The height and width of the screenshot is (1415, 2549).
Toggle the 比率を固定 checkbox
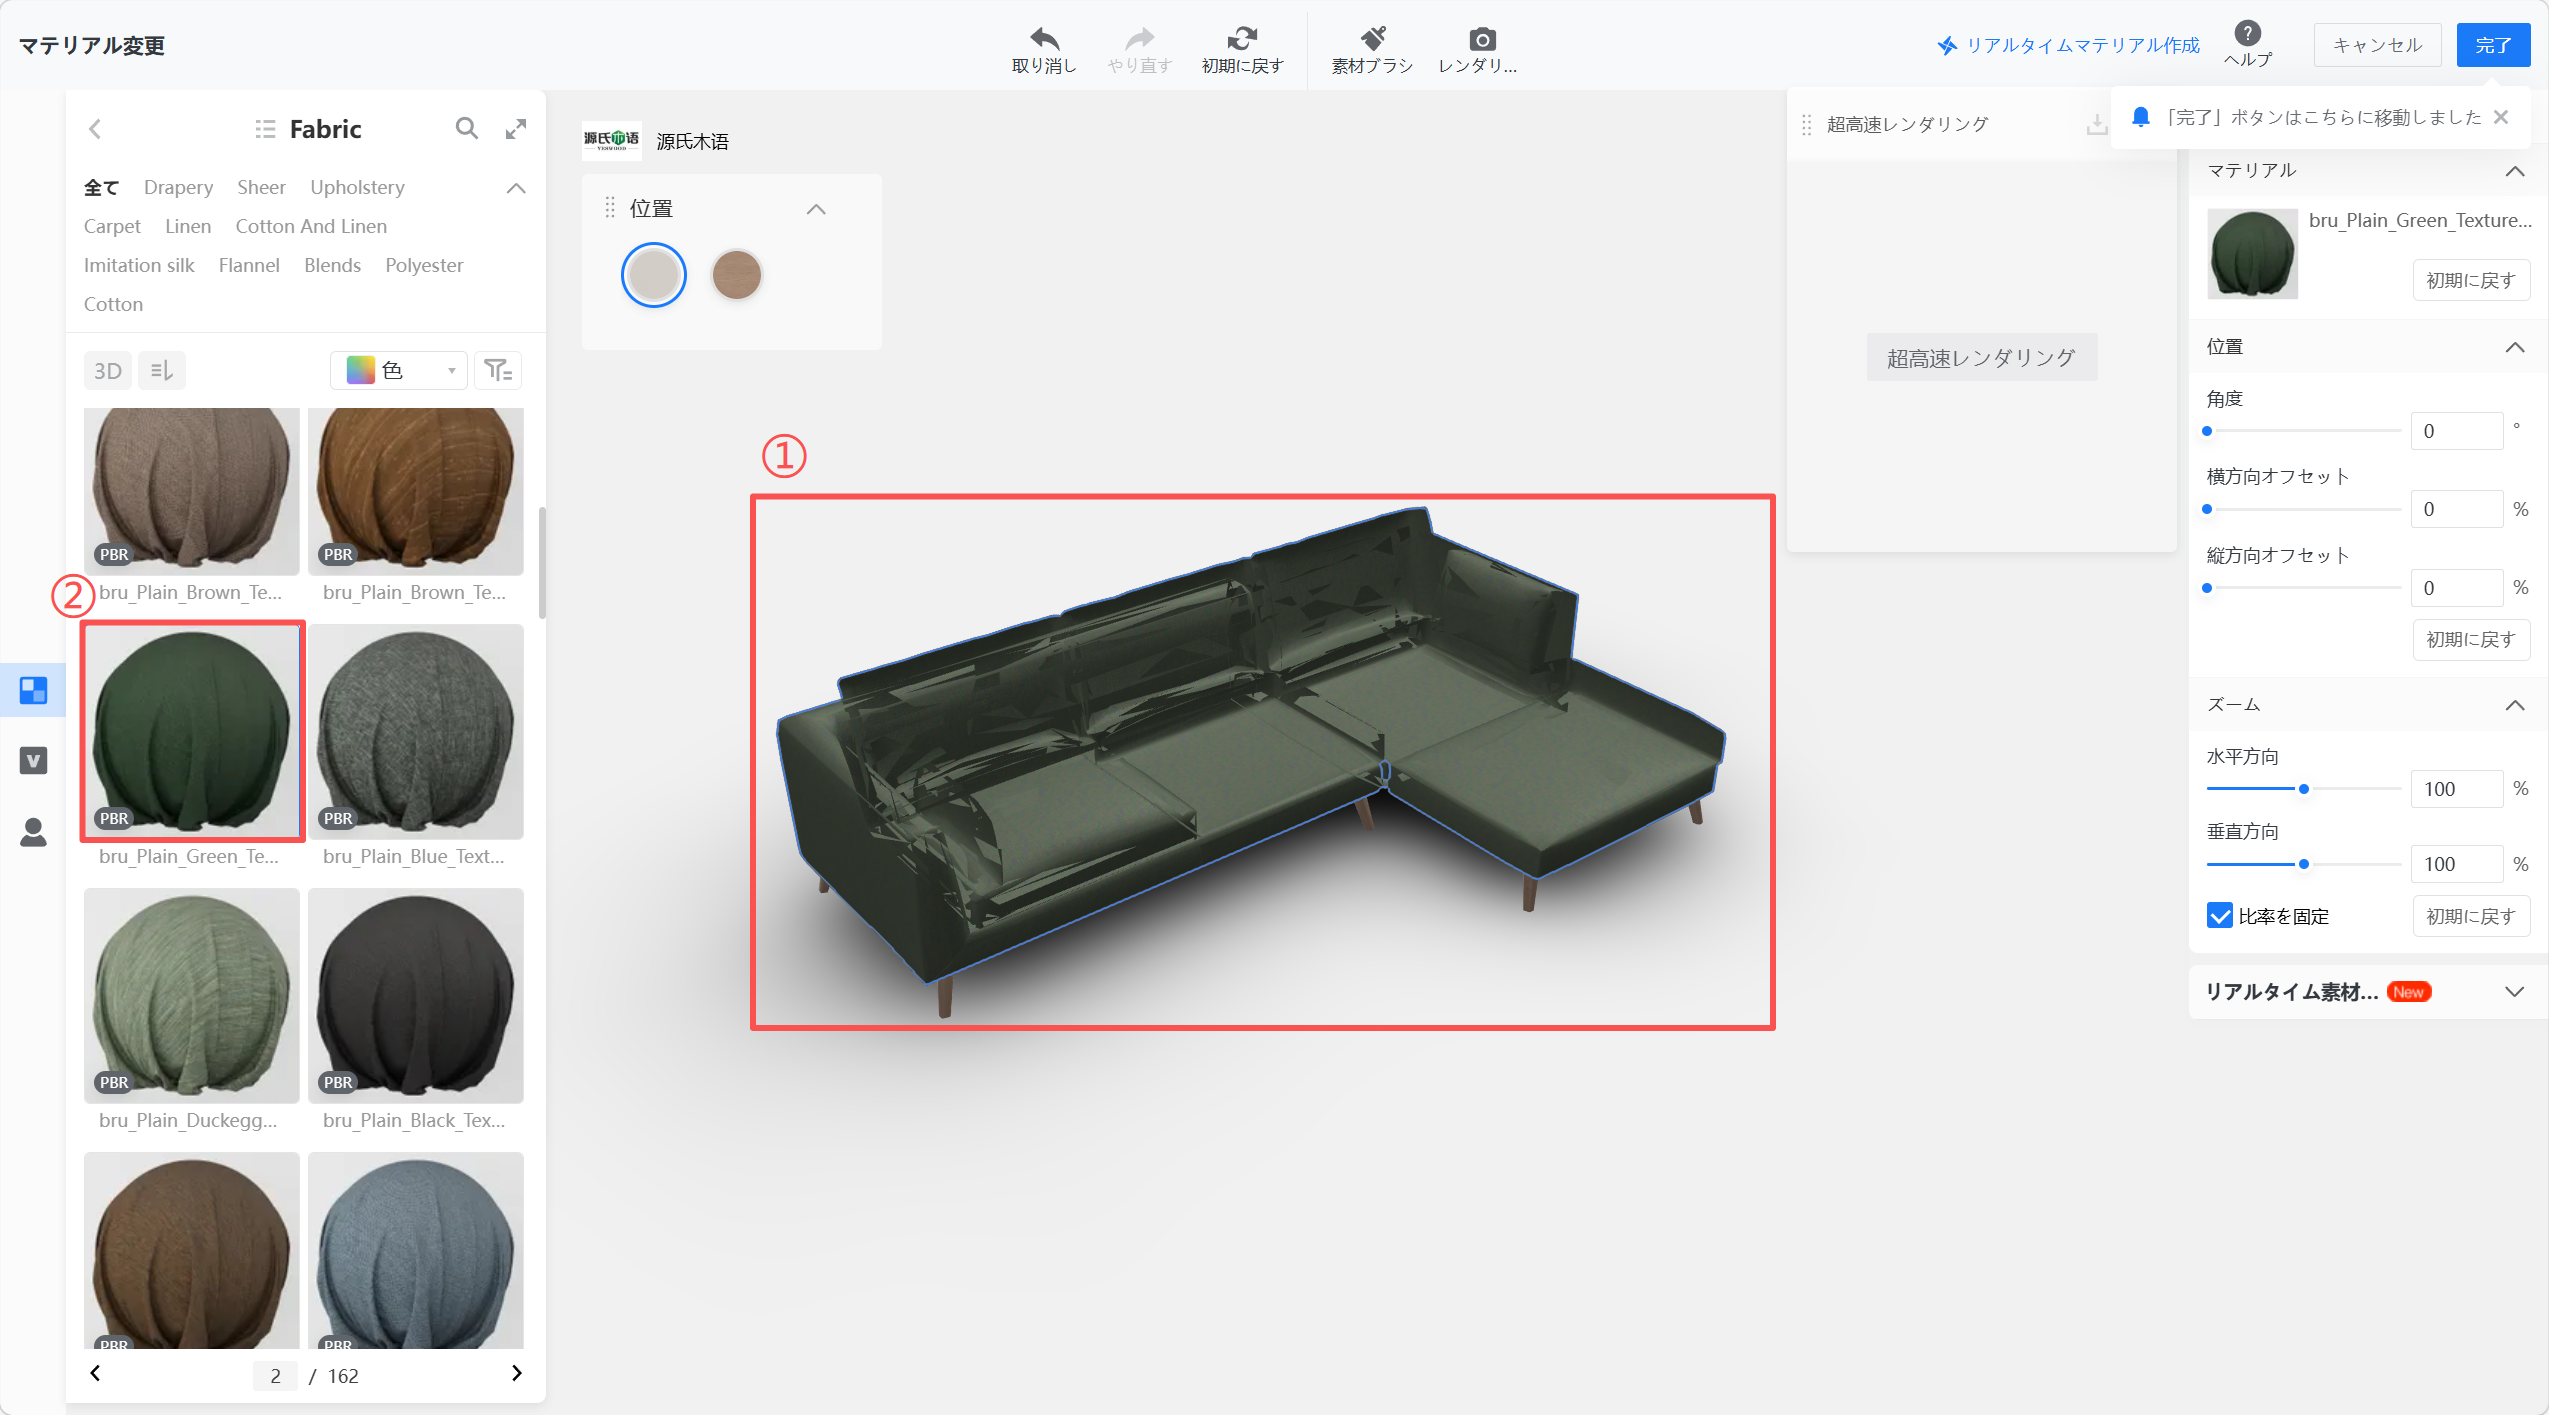pyautogui.click(x=2220, y=916)
